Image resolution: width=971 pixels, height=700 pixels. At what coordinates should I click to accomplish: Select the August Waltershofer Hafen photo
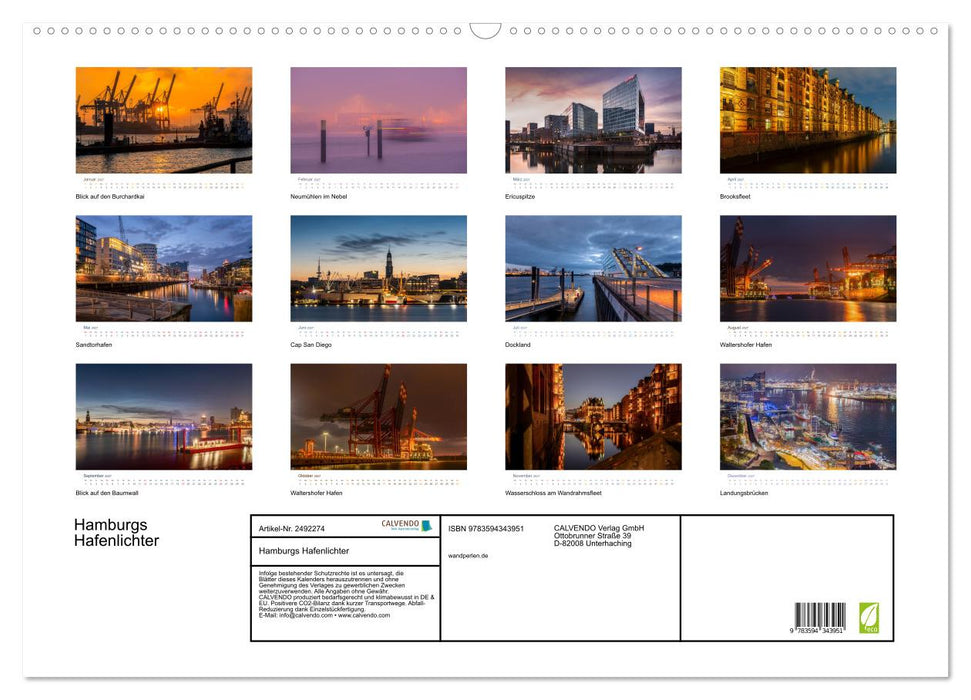(808, 268)
